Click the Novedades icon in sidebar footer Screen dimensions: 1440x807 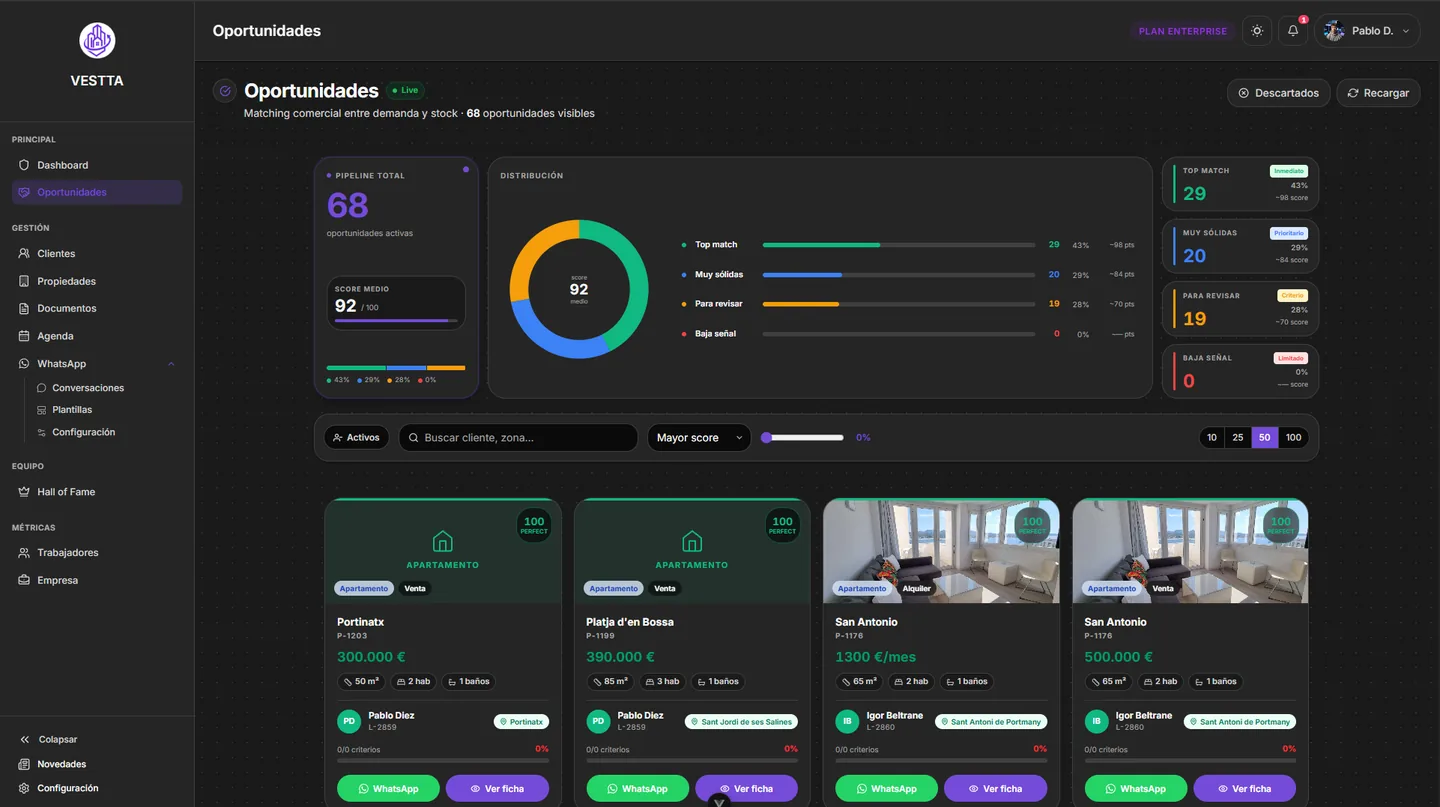24,764
